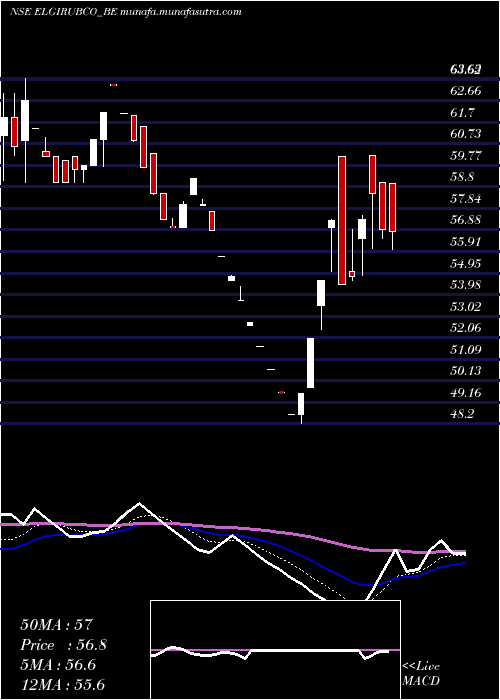
Task: Click the 59.77 price axis label
Action: [467, 155]
